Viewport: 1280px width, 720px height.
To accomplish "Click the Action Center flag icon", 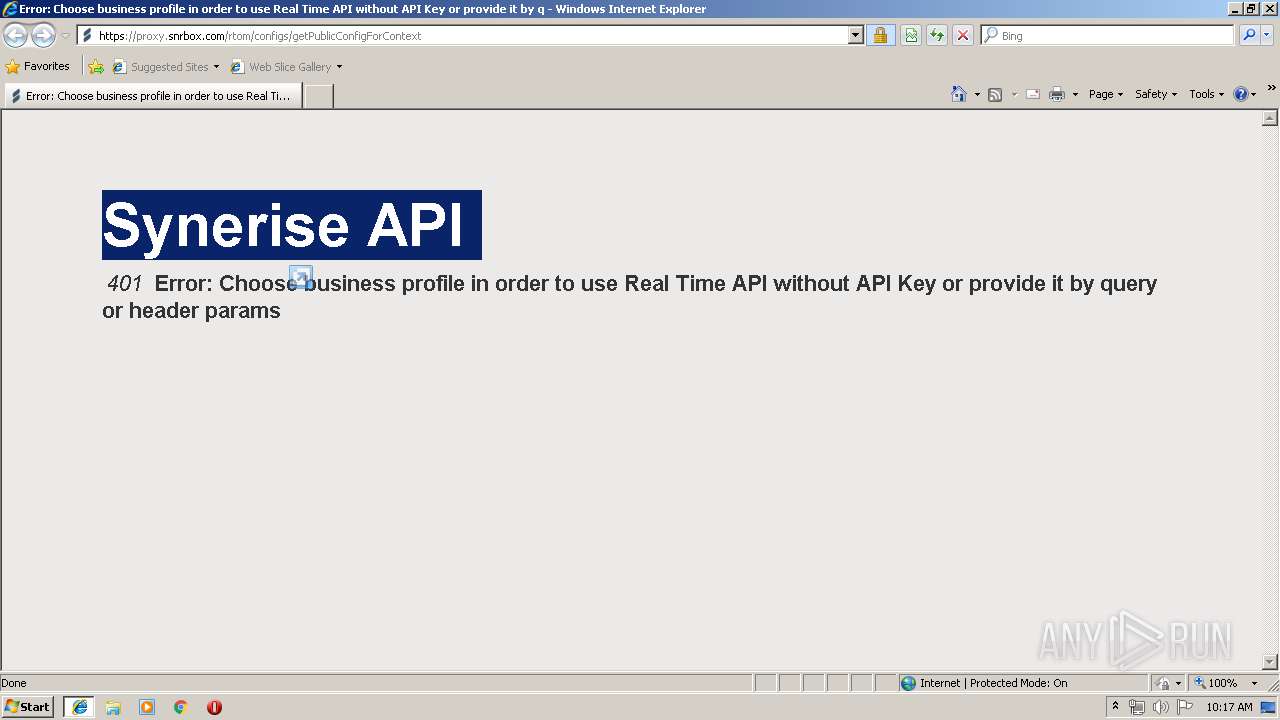I will (x=1185, y=707).
